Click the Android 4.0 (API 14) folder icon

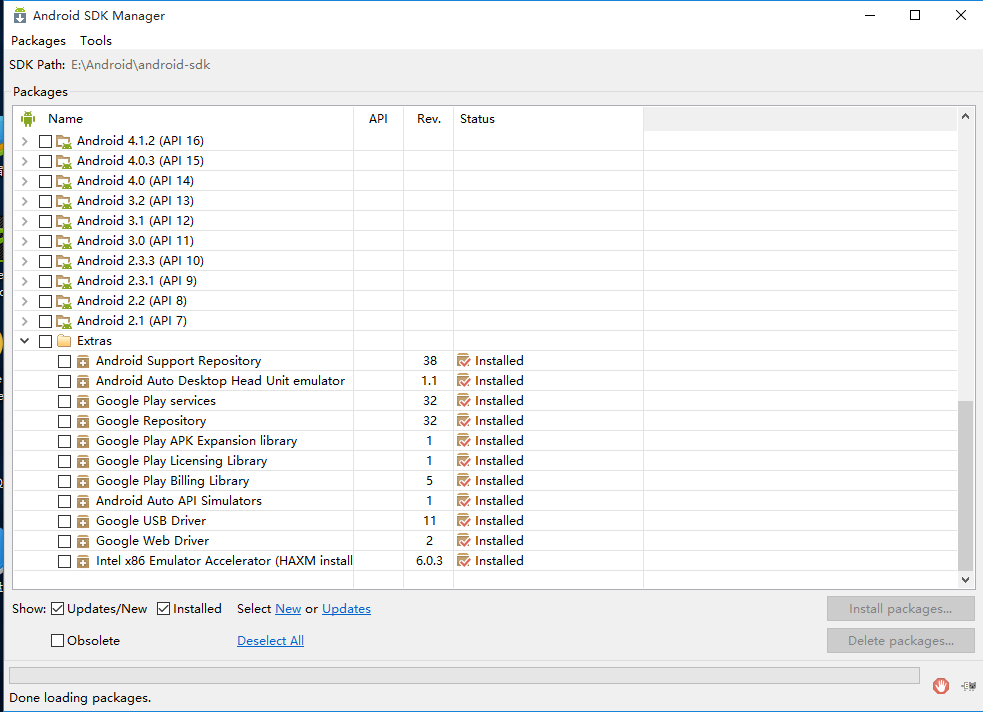pos(63,182)
